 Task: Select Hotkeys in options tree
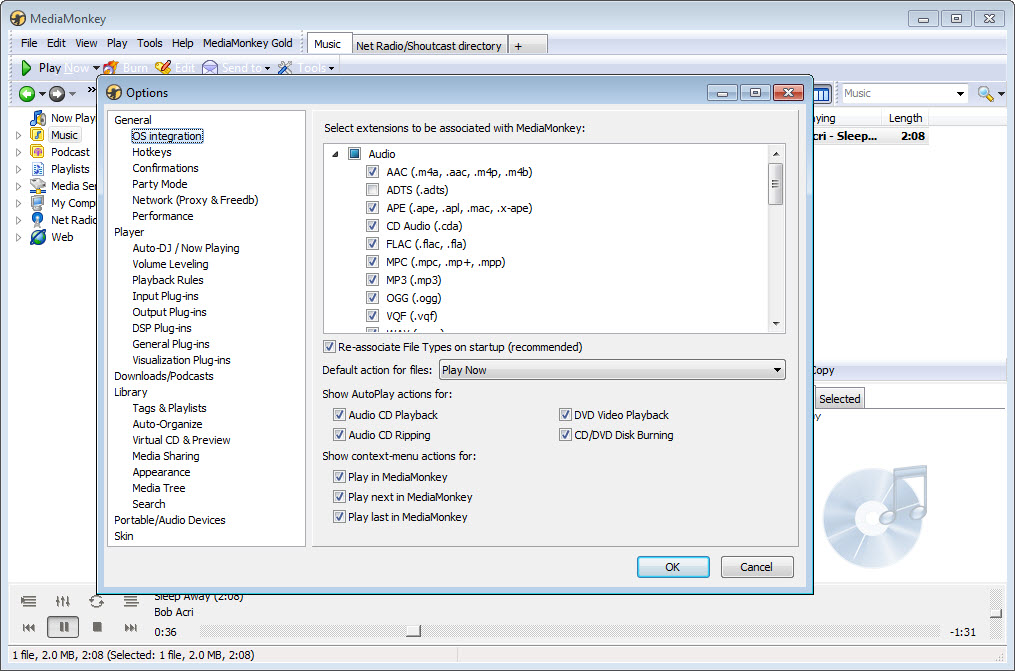pos(151,152)
